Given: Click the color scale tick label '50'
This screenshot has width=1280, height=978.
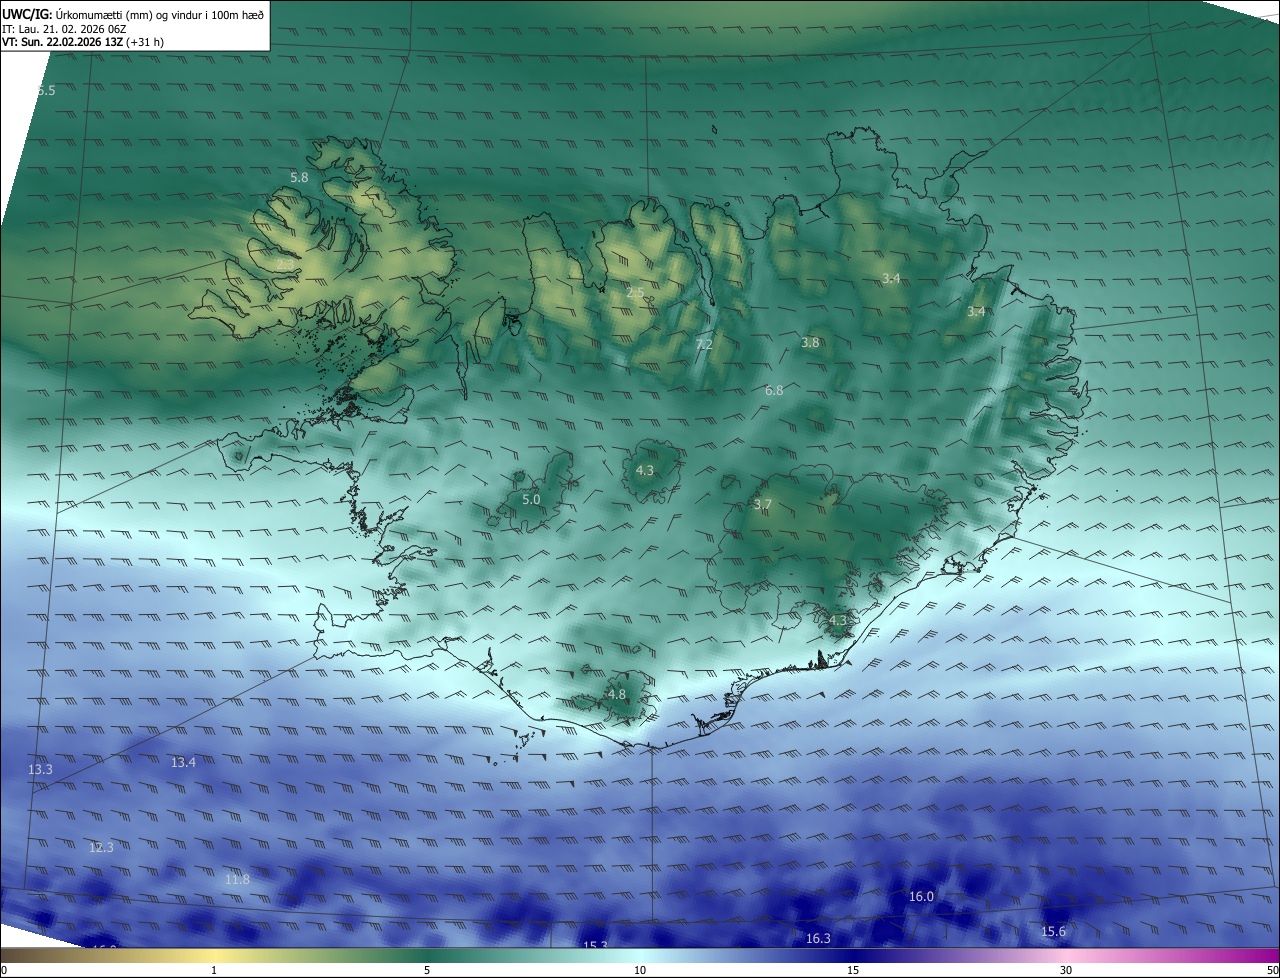Looking at the screenshot, I should click(x=1272, y=970).
